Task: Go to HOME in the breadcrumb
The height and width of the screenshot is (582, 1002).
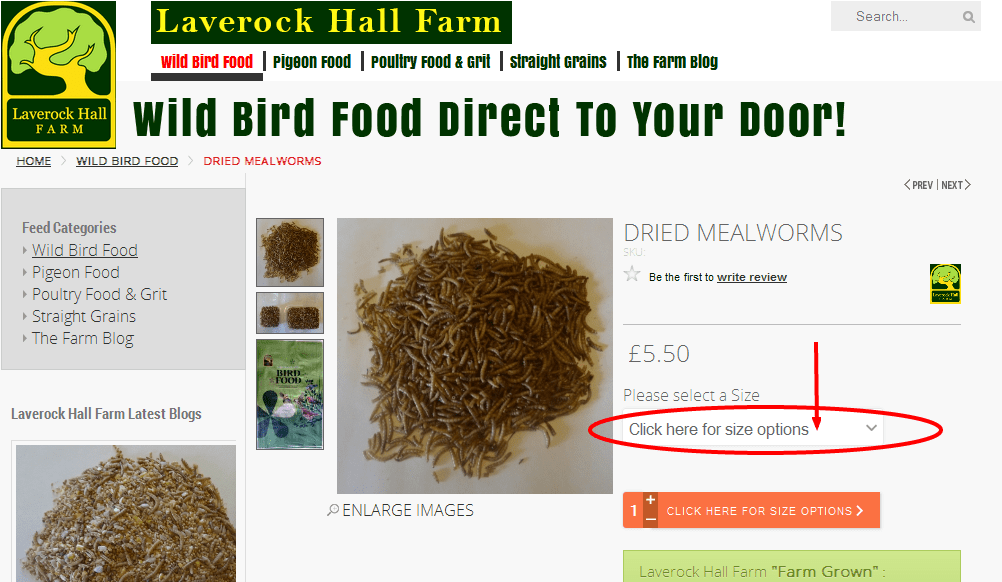Action: click(x=33, y=161)
